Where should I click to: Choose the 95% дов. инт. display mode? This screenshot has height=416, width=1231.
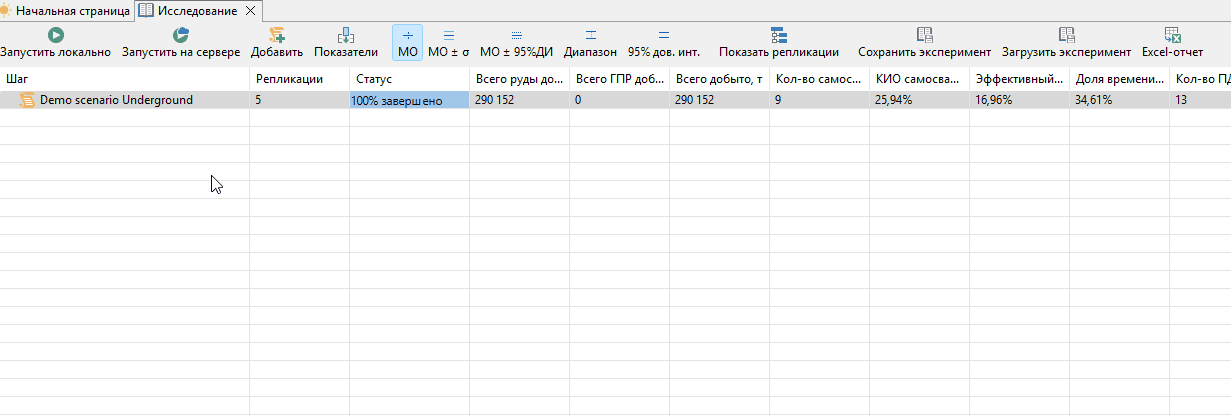point(664,43)
